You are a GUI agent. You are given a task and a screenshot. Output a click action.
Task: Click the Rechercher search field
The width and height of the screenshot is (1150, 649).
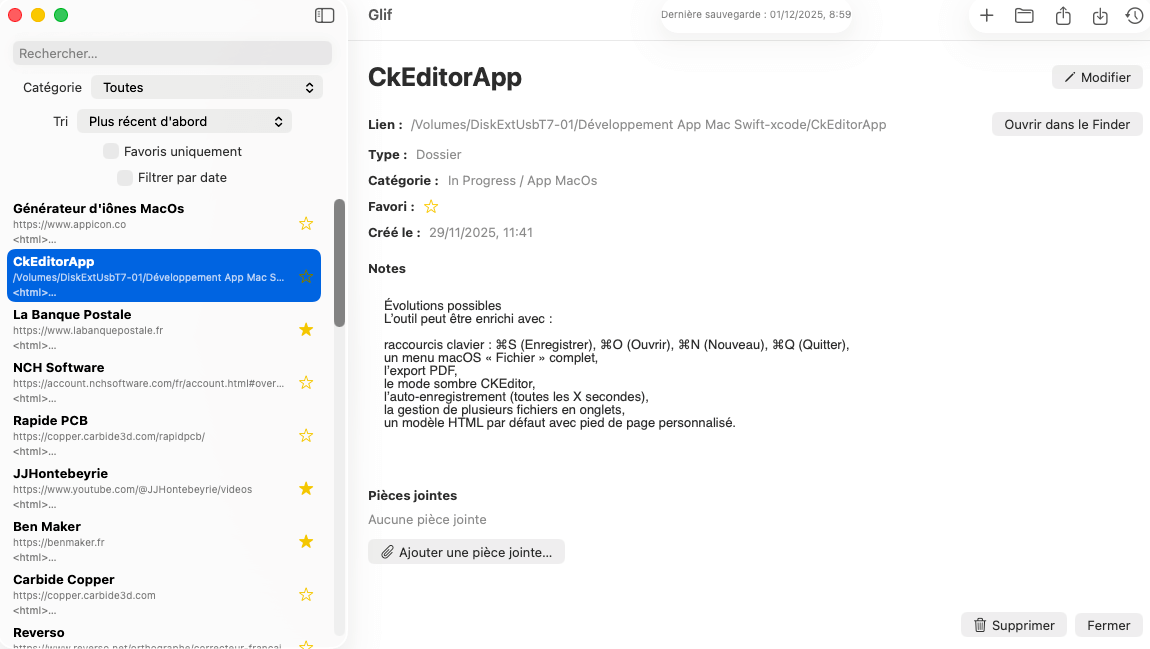pos(172,53)
